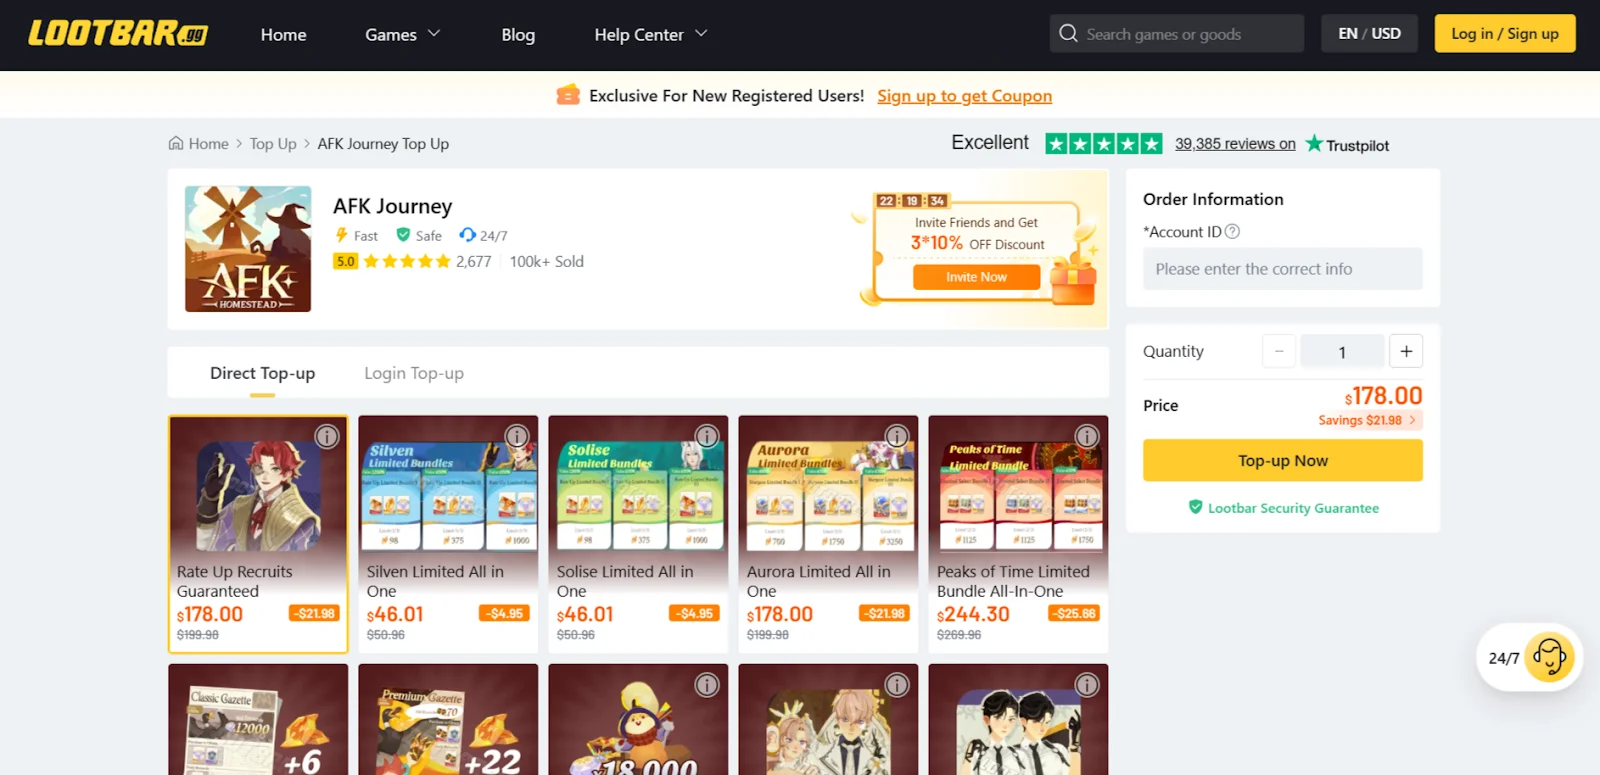Increase quantity with the plus button

tap(1406, 351)
